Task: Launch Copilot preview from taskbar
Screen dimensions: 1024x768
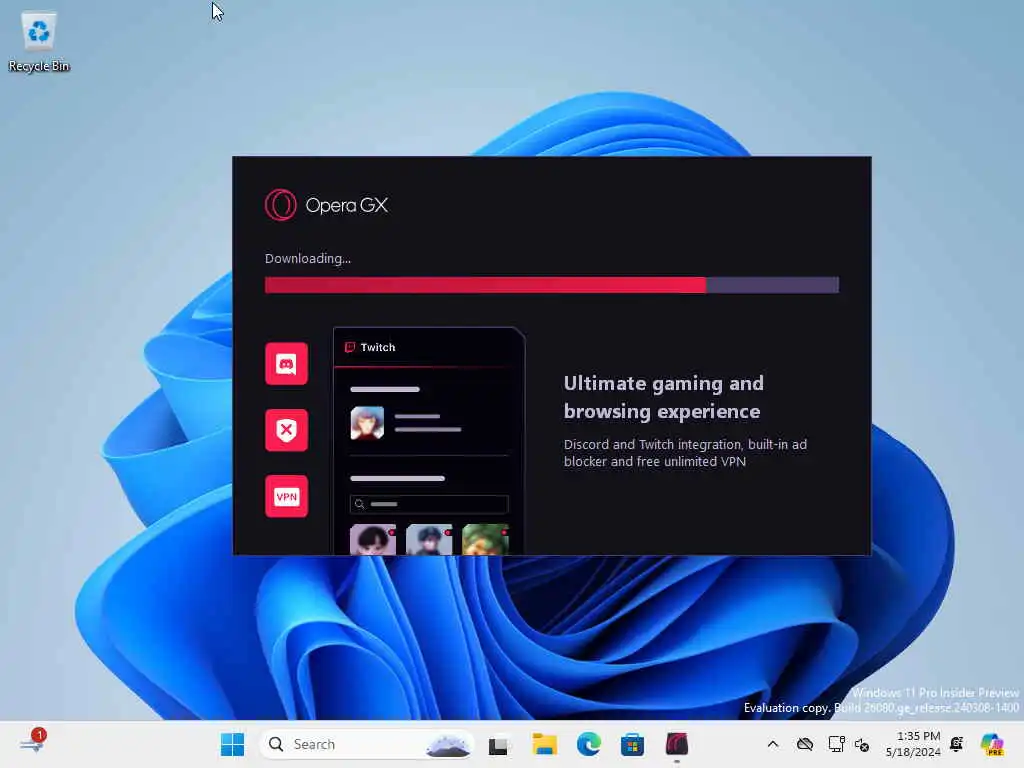Action: 992,744
